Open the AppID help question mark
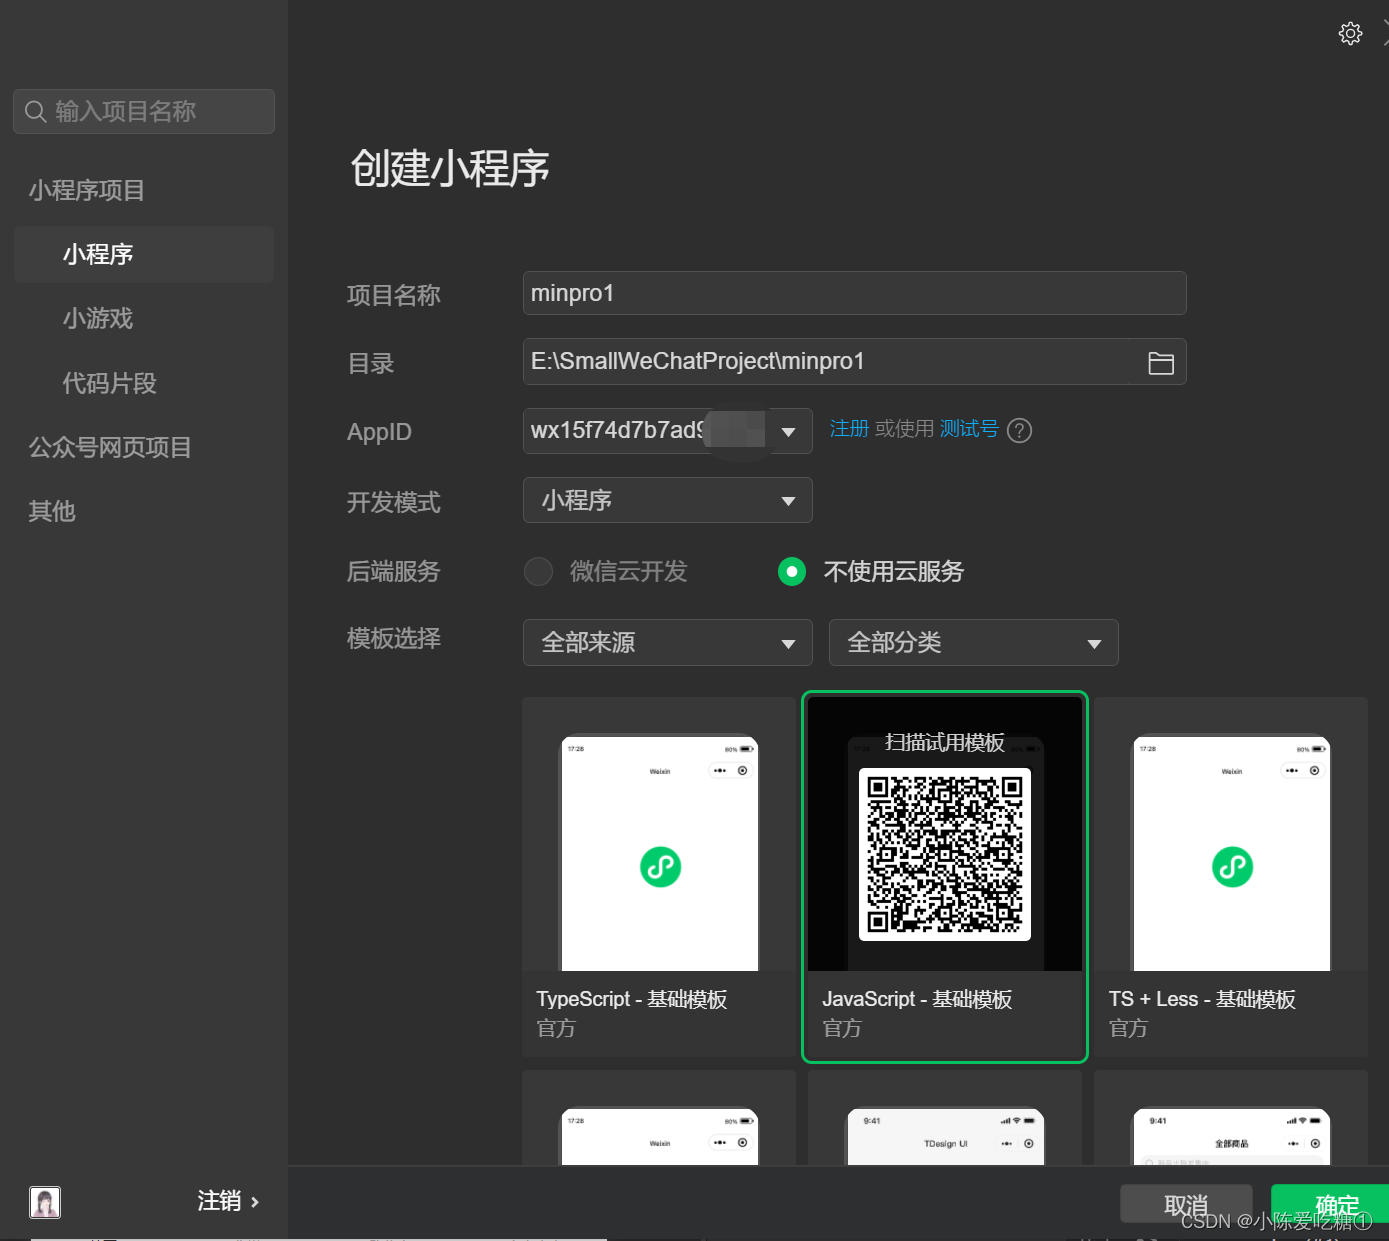The image size is (1389, 1241). (1019, 430)
